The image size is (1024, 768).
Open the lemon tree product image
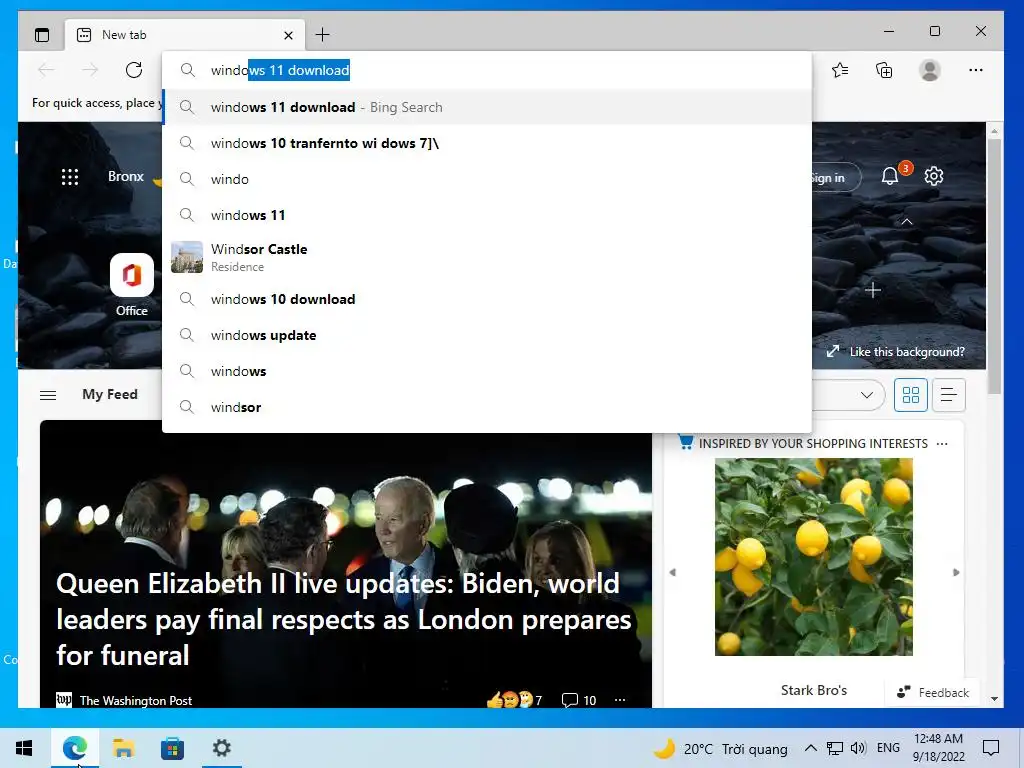[814, 556]
